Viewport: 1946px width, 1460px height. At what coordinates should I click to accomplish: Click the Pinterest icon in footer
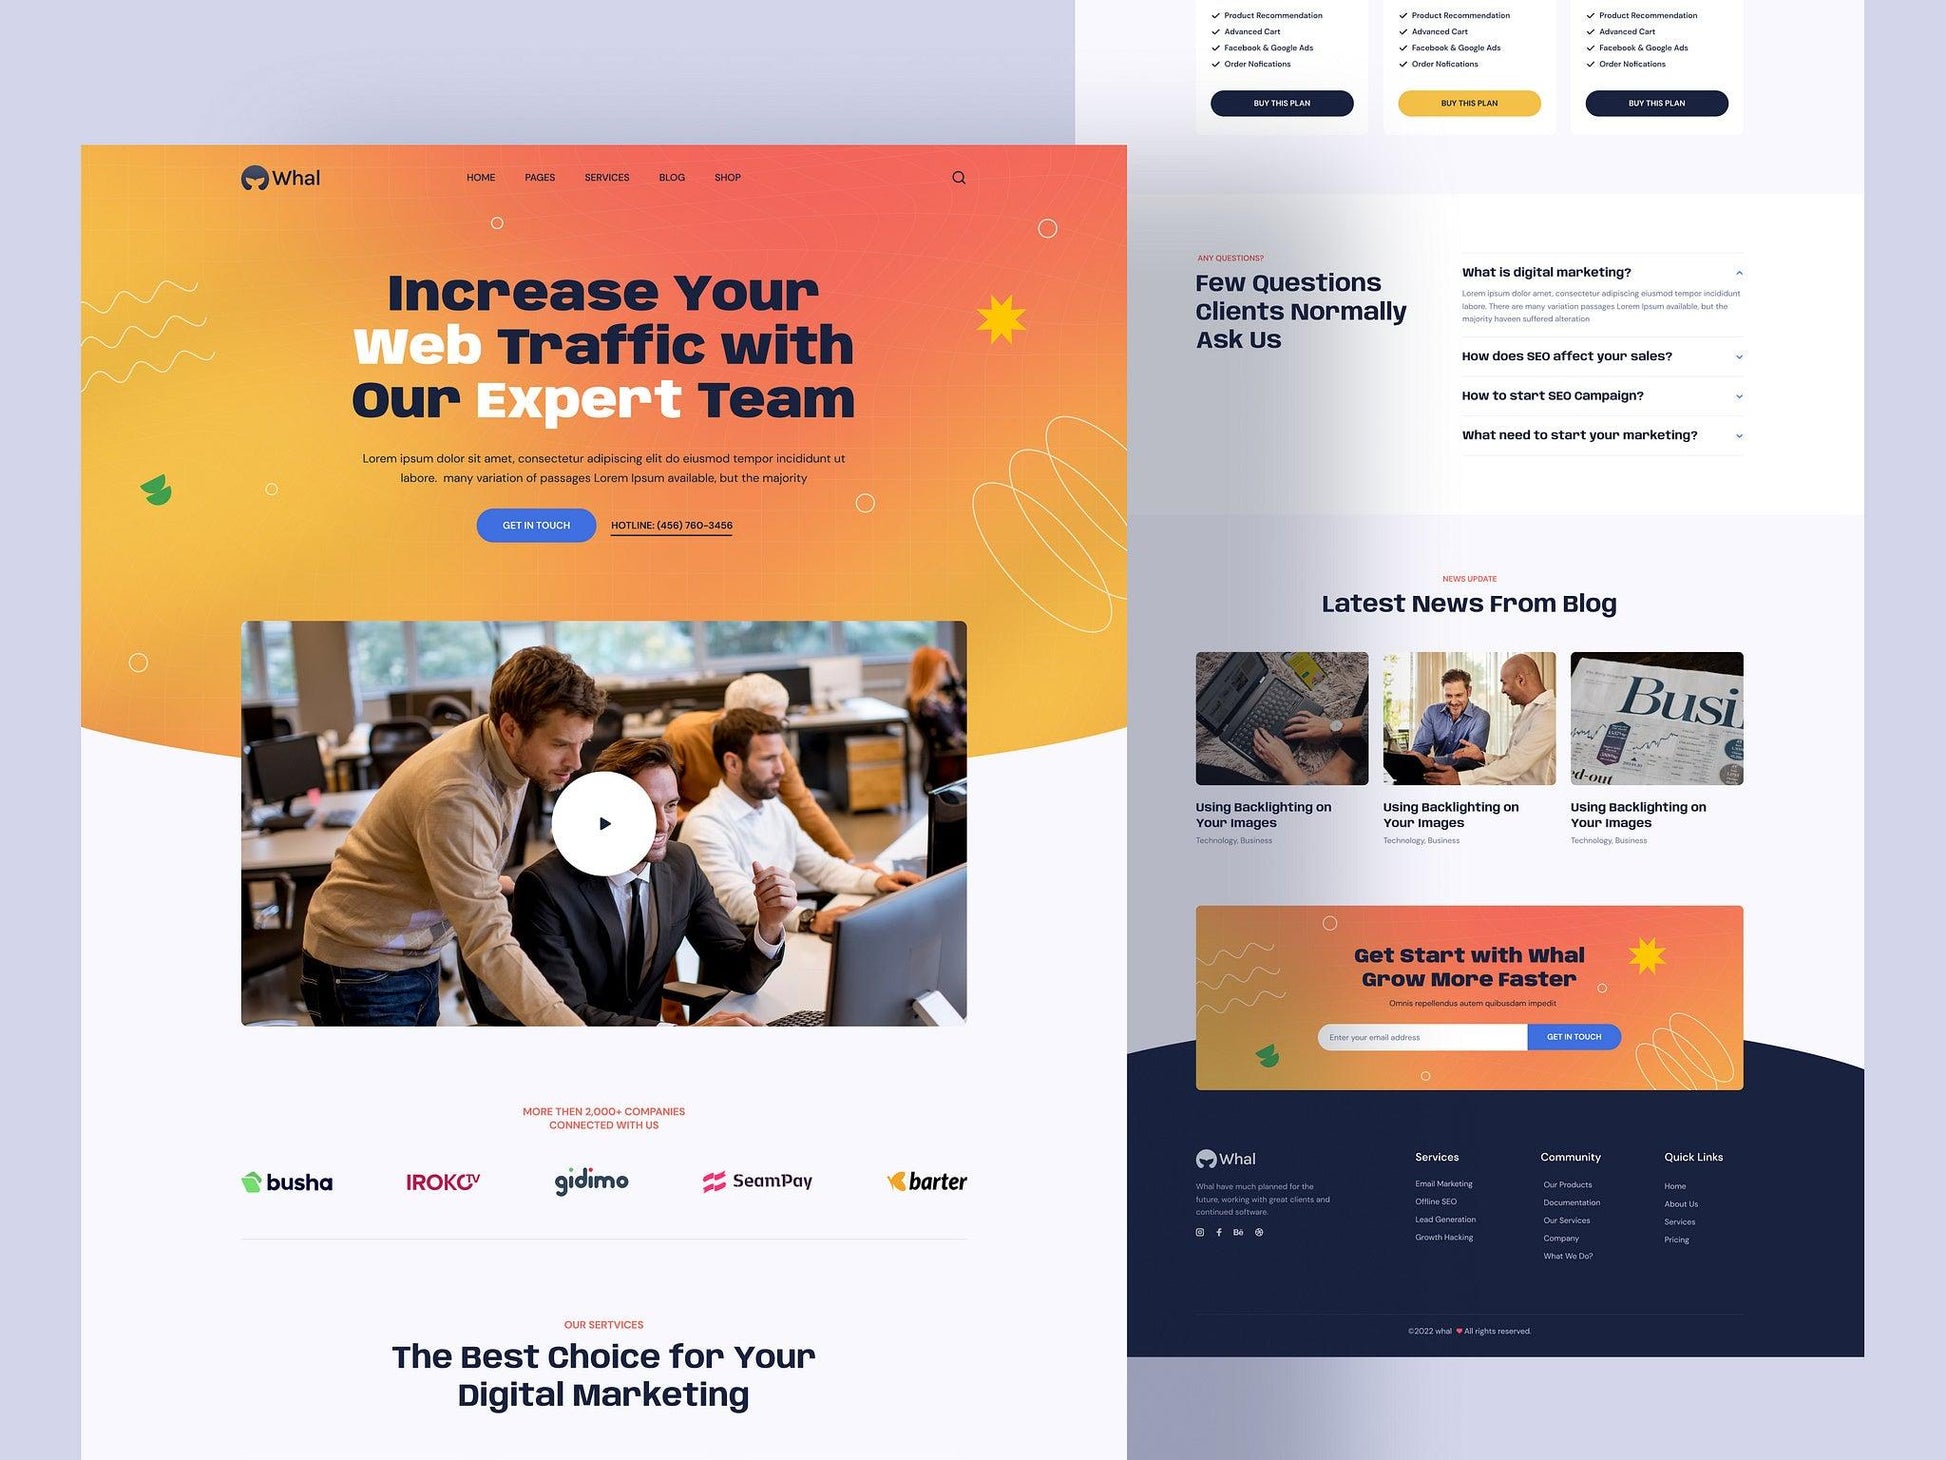[1257, 1231]
